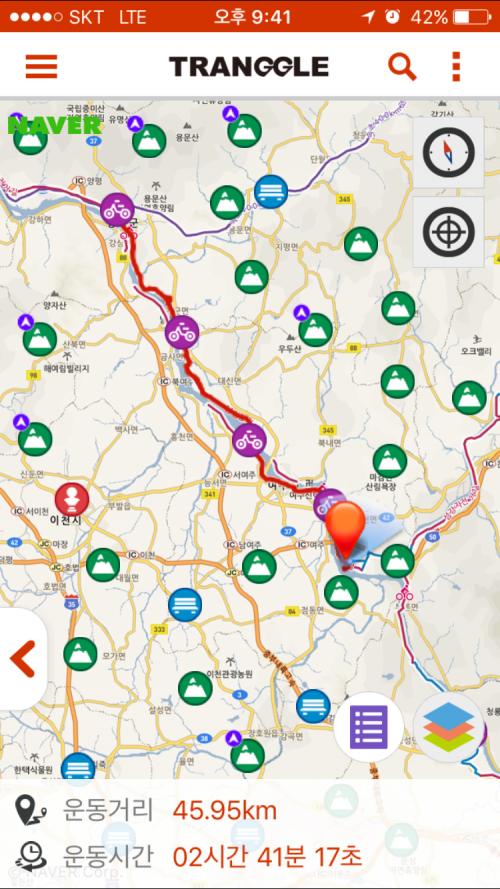Center map with crosshair locate button
The image size is (500, 889).
tap(448, 232)
